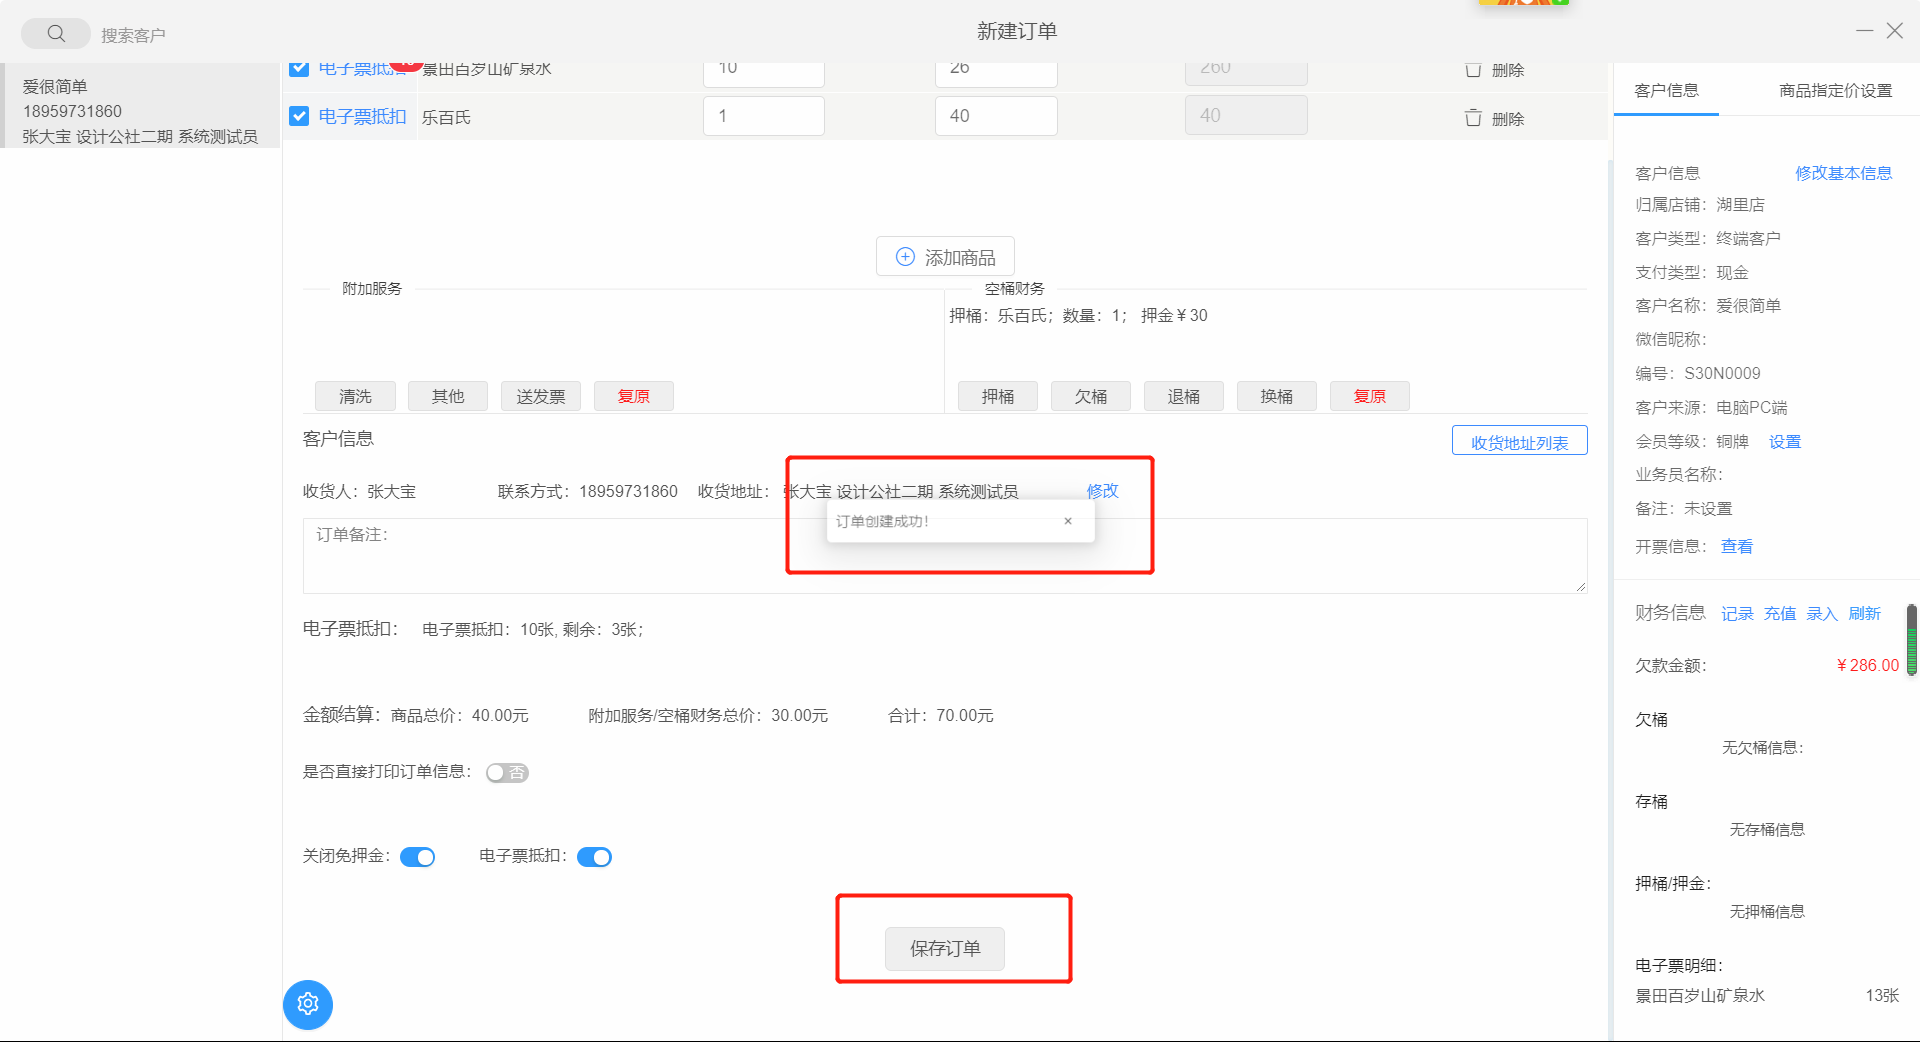Open 查看 invoice info link
Viewport: 1920px width, 1042px height.
(x=1736, y=546)
